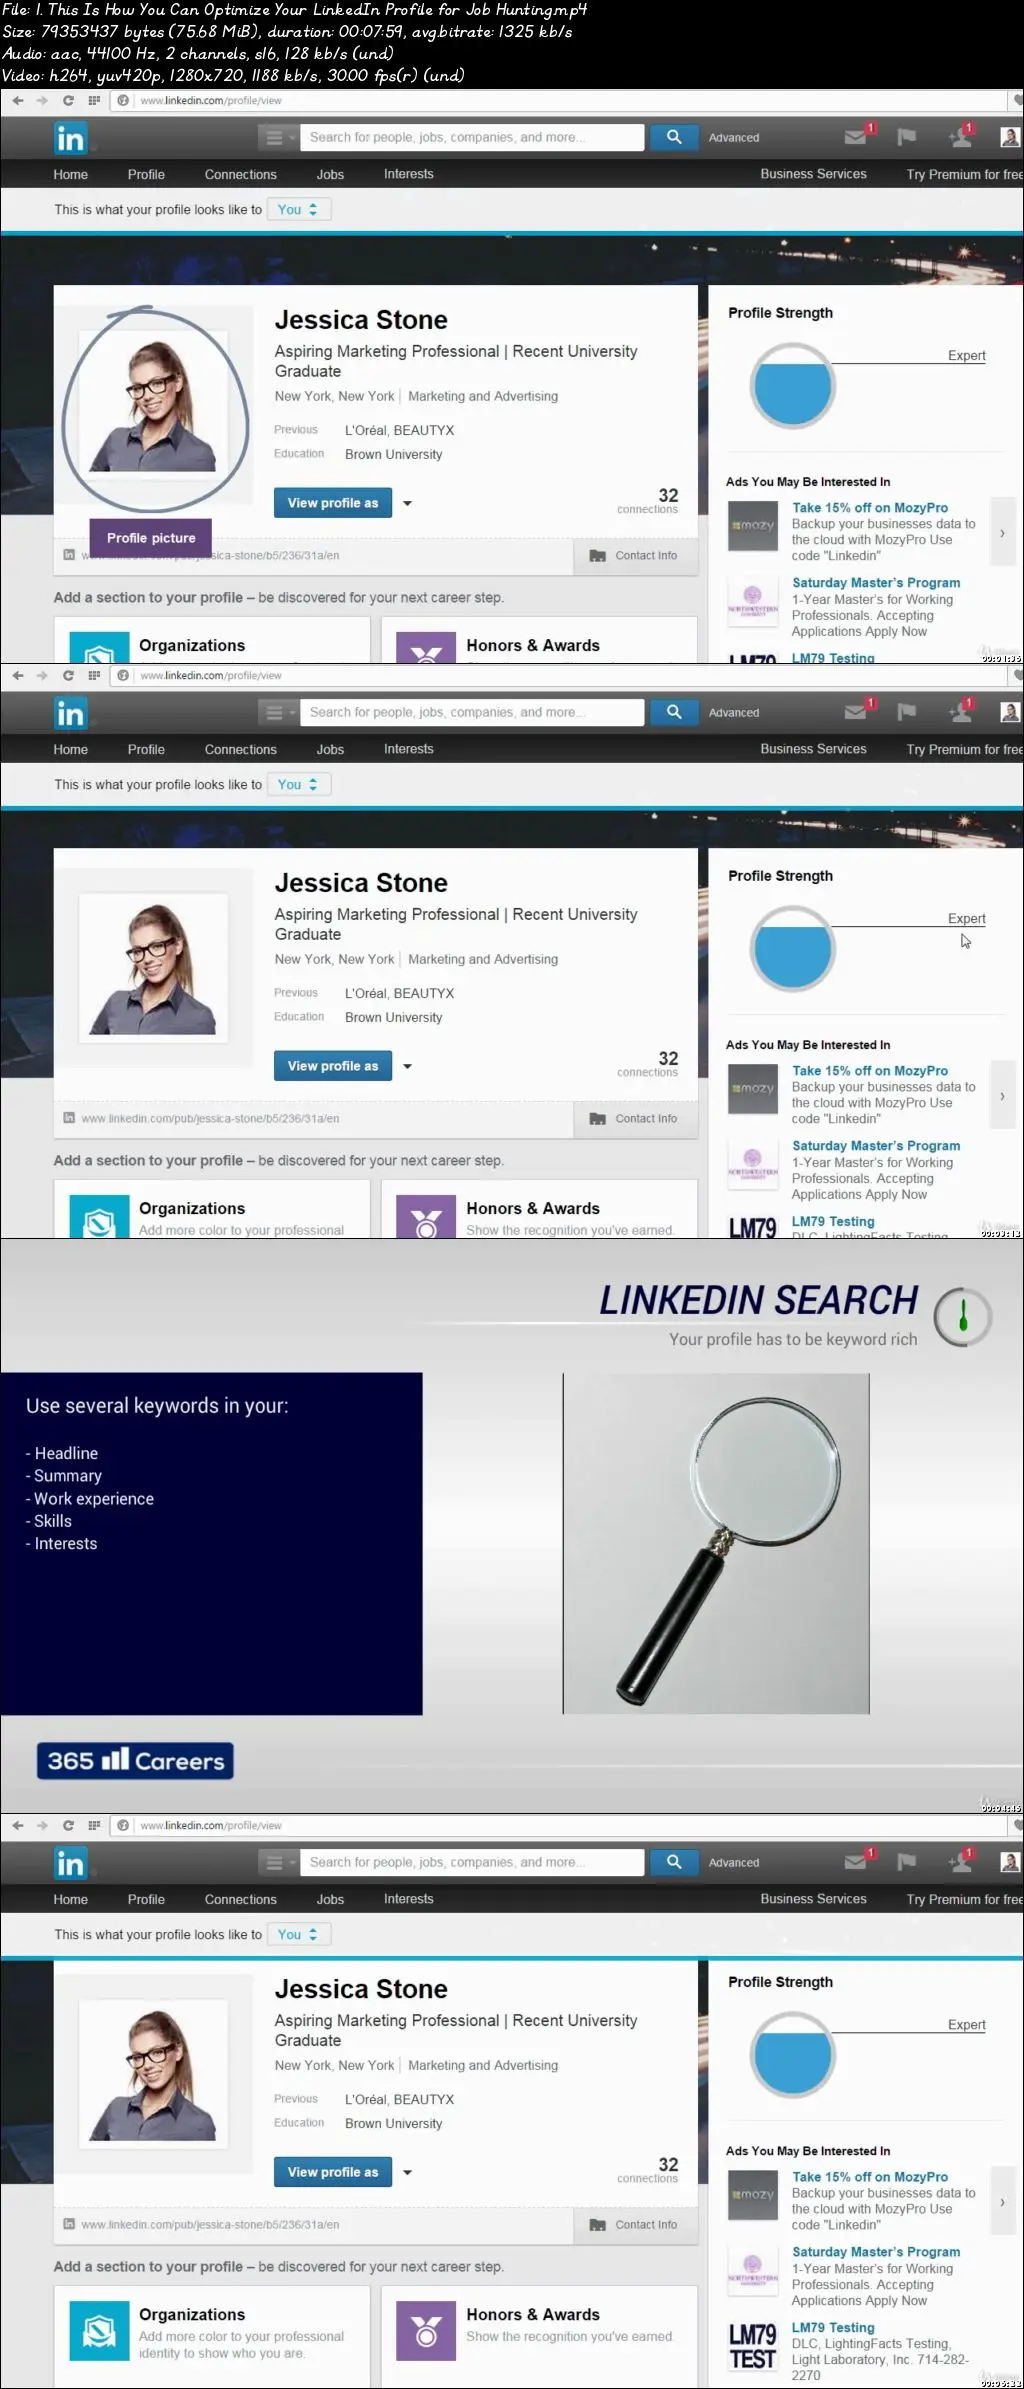The image size is (1024, 2389).
Task: Second frame: click the Profile Strength circle meter
Action: [793, 949]
